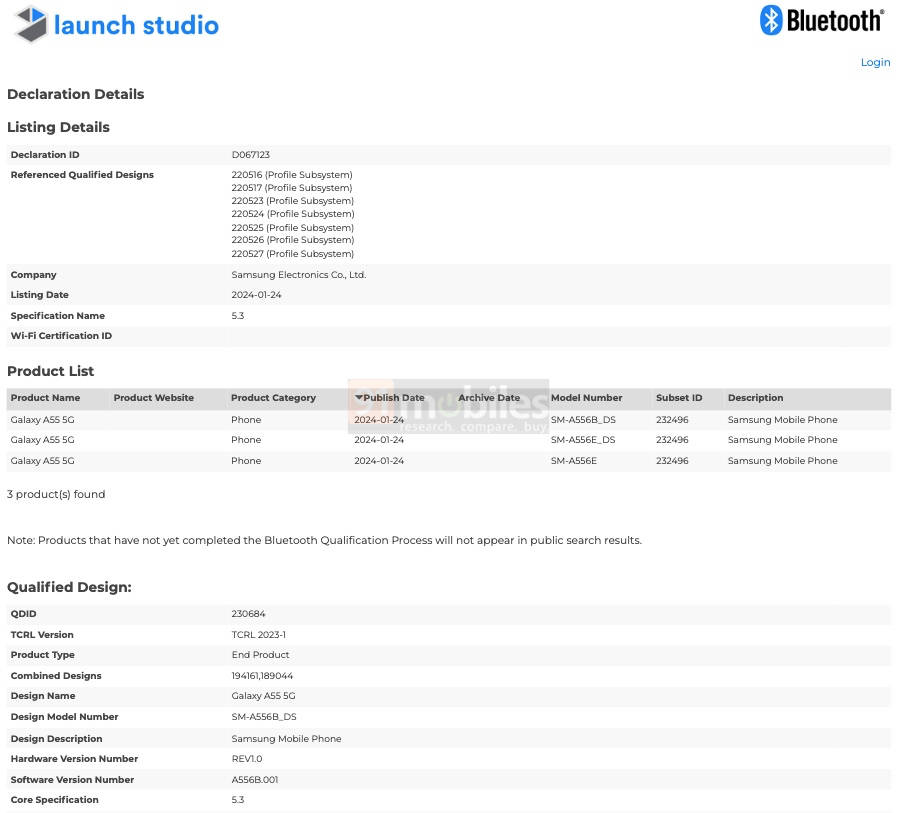Select referenced design 220516 (Profile Subsystem)
The width and height of the screenshot is (897, 813).
pyautogui.click(x=292, y=175)
